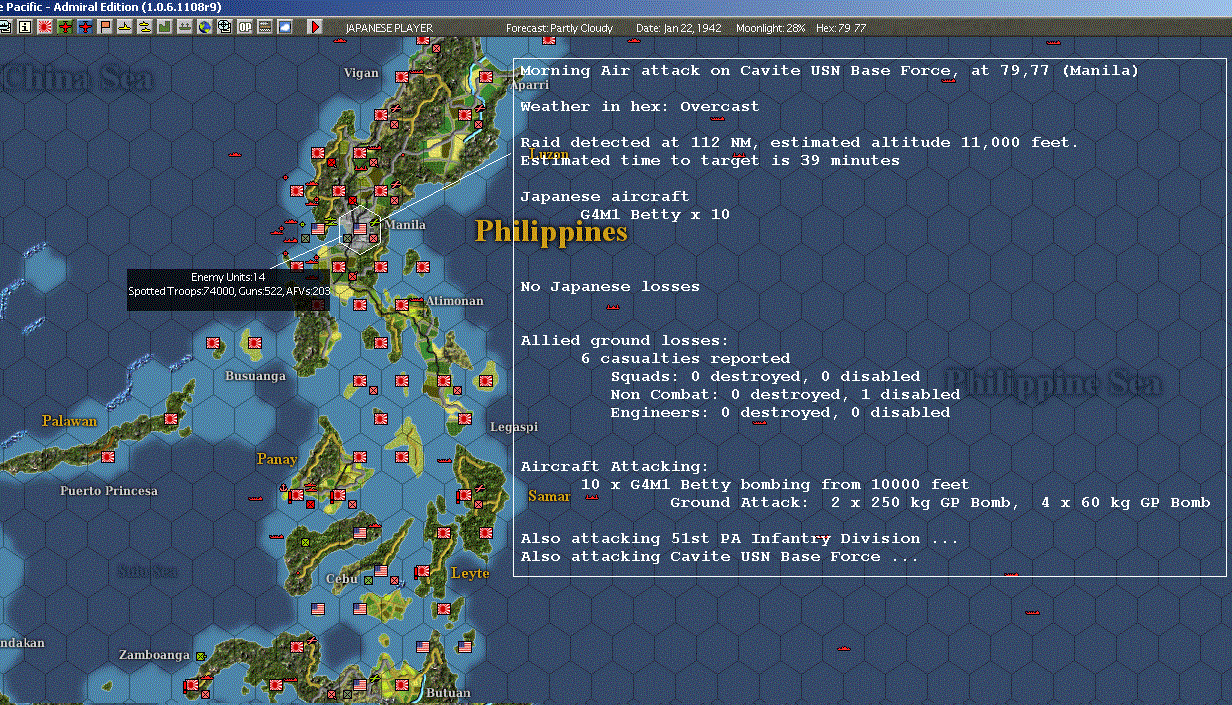Image resolution: width=1232 pixels, height=705 pixels.
Task: Open the bases list flag icon
Action: tap(105, 27)
